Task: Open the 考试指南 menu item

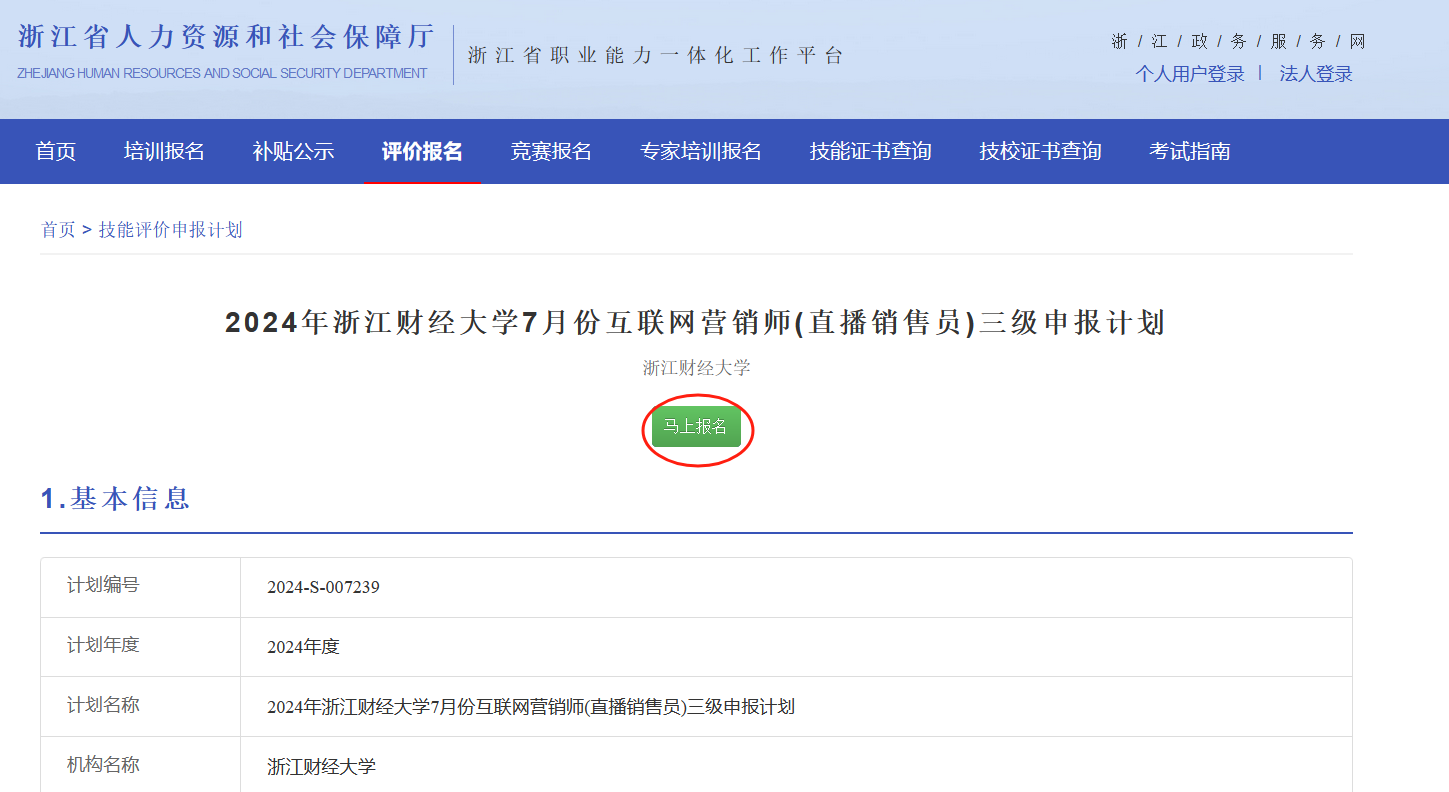Action: click(1189, 151)
